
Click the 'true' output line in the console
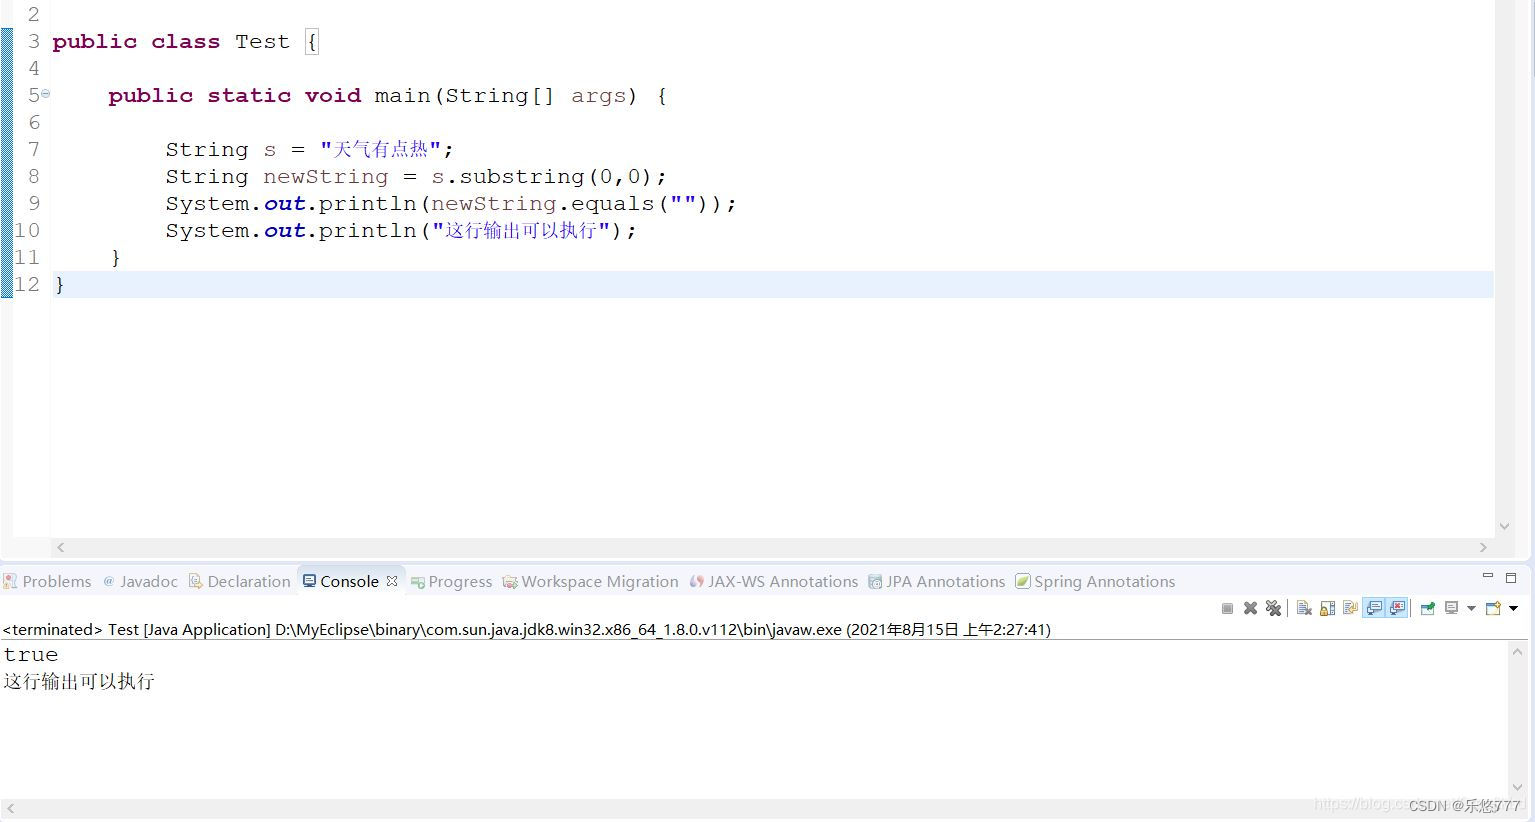[x=31, y=655]
